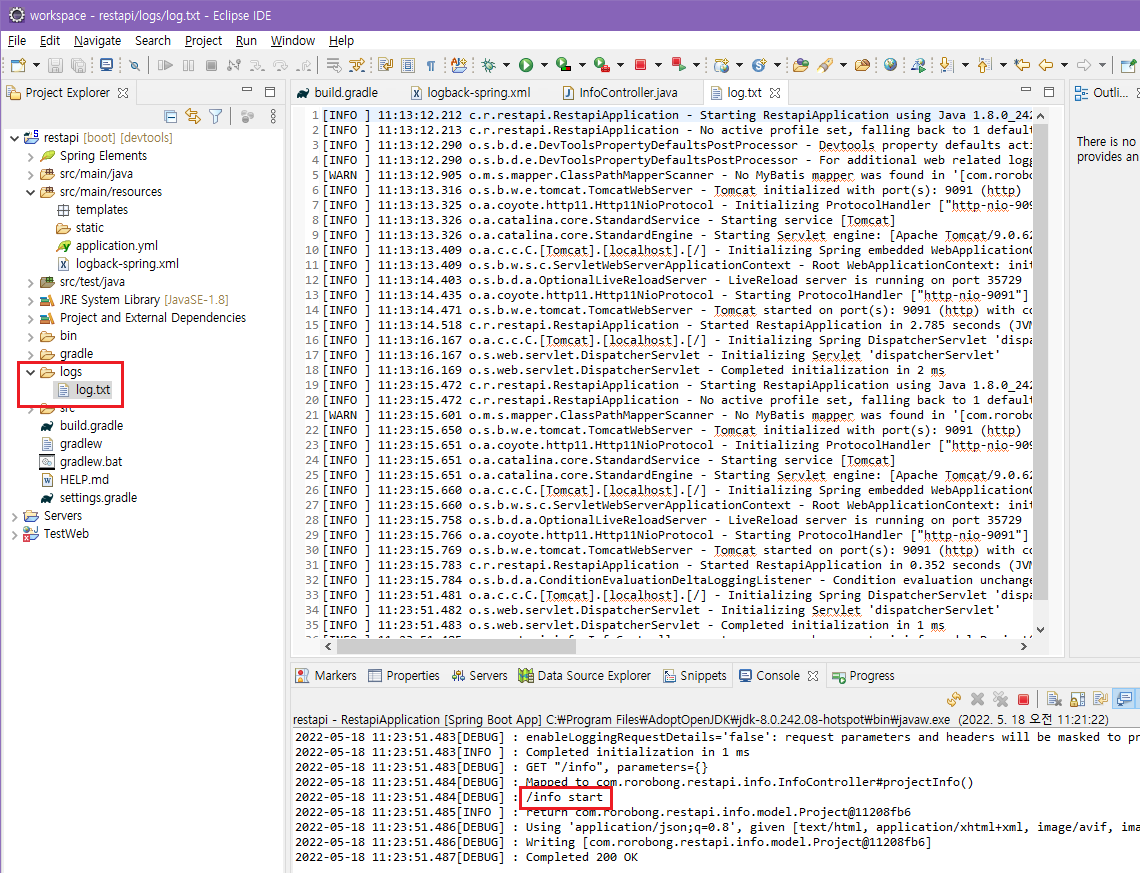This screenshot has height=873, width=1140.
Task: Click the Save toolbar icon
Action: (55, 65)
